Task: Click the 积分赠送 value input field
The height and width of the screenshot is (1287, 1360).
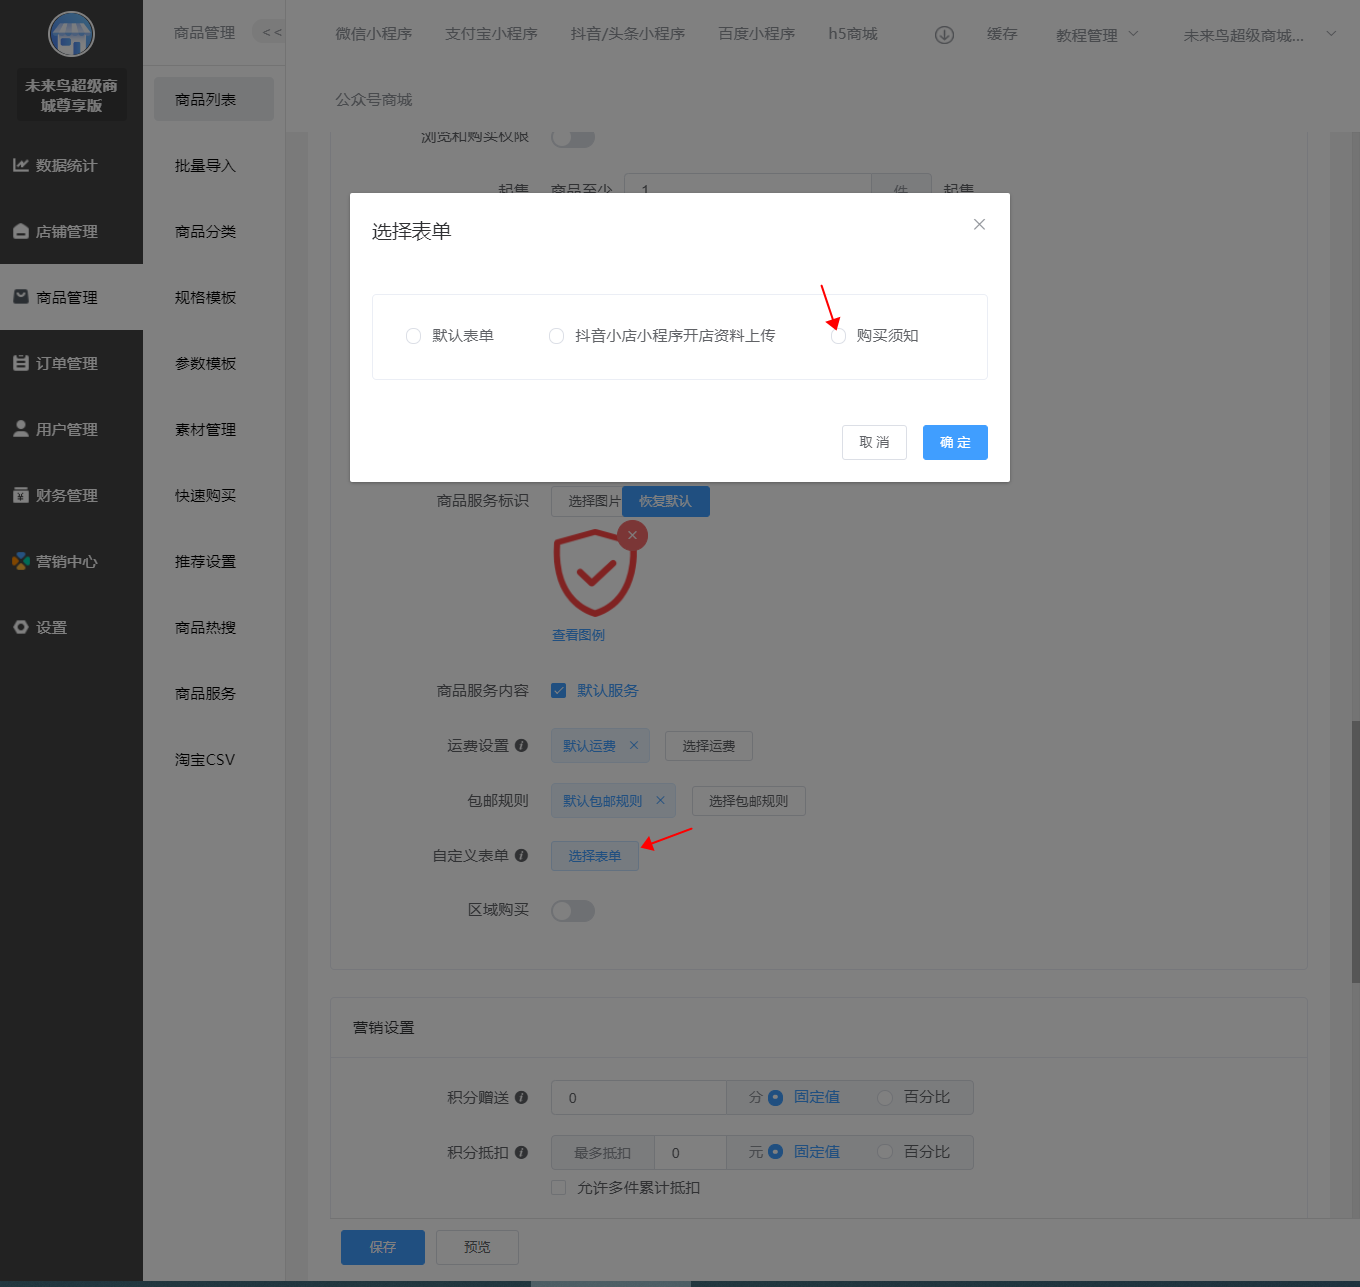Action: click(639, 1098)
